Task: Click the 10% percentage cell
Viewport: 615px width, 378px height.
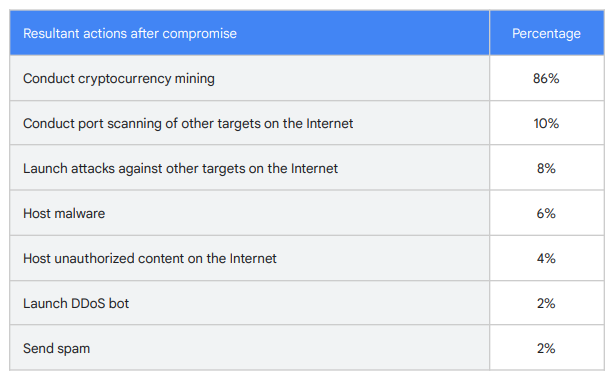Action: coord(546,123)
